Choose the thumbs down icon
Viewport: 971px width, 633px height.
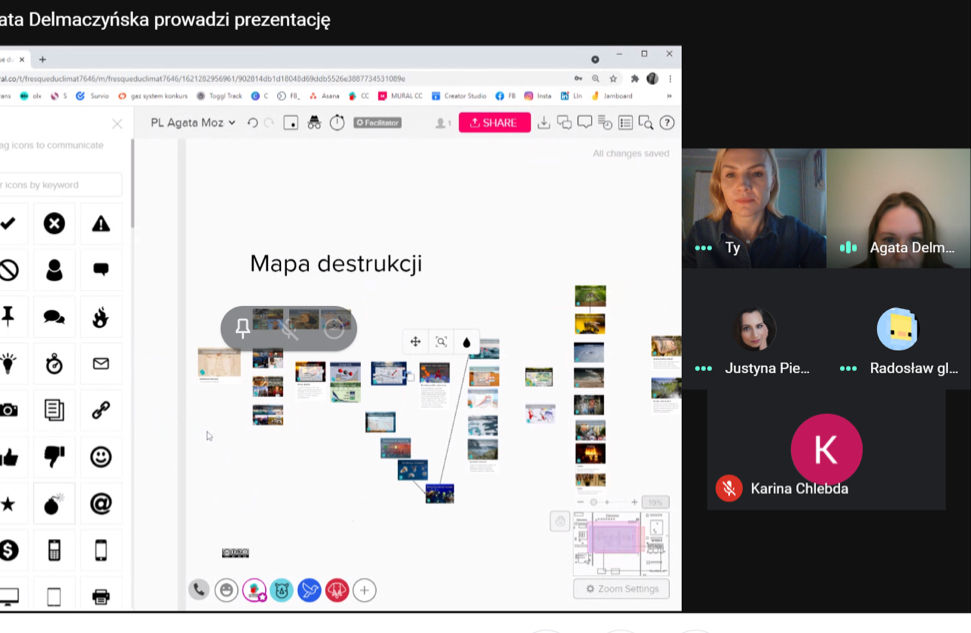pos(54,457)
